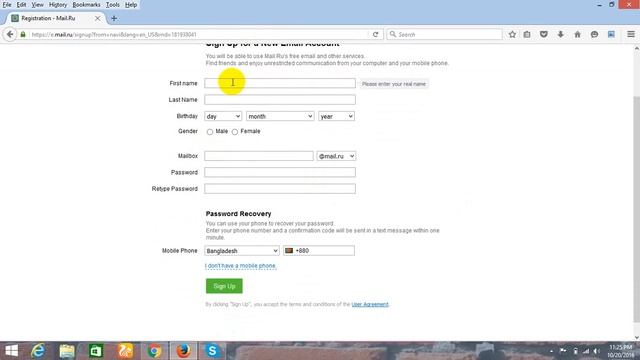
Task: Launch Google Chrome from the taskbar
Action: 154,351
